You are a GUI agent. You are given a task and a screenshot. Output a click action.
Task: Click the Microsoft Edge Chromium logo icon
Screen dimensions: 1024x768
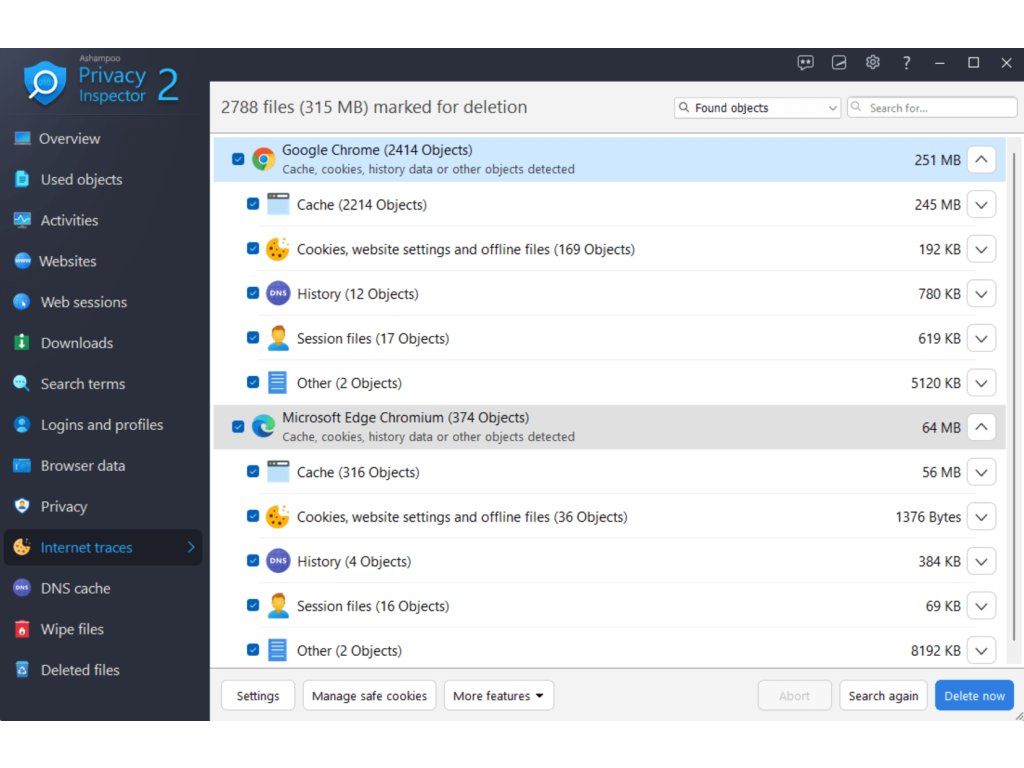(x=263, y=426)
